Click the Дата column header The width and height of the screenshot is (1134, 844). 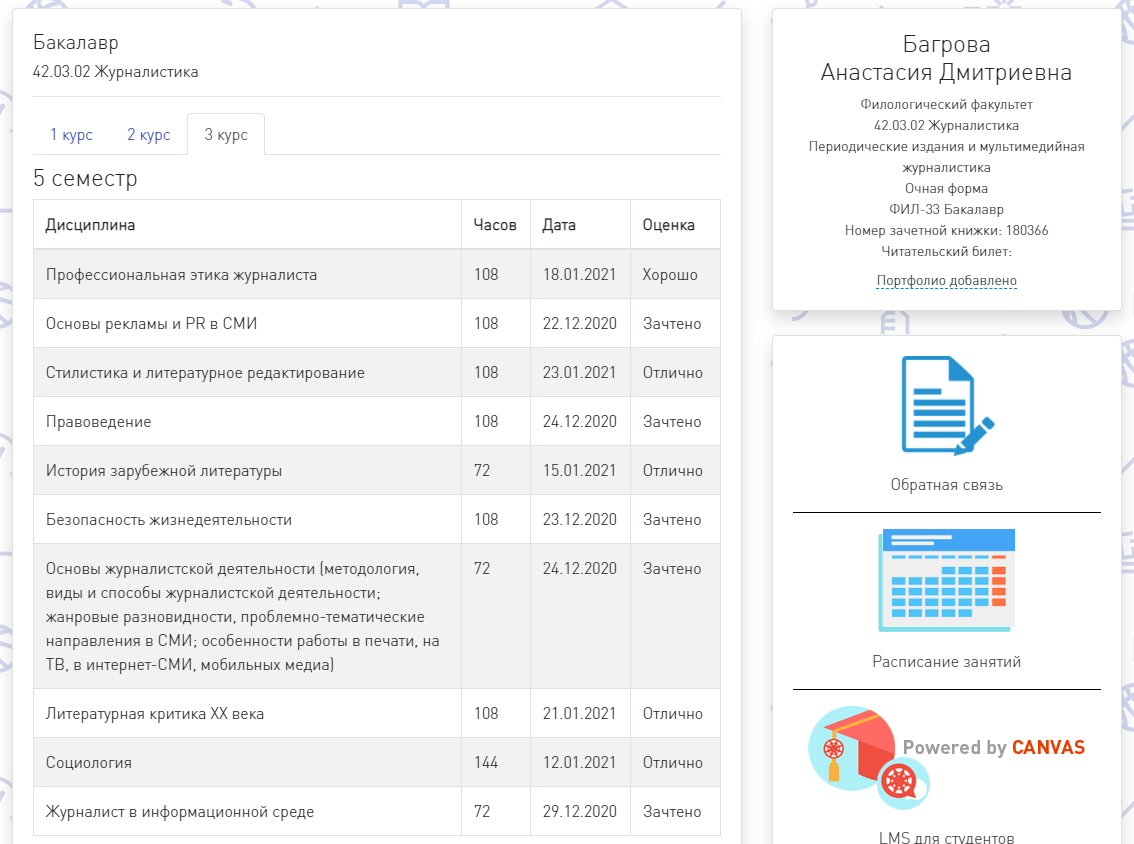(x=559, y=225)
